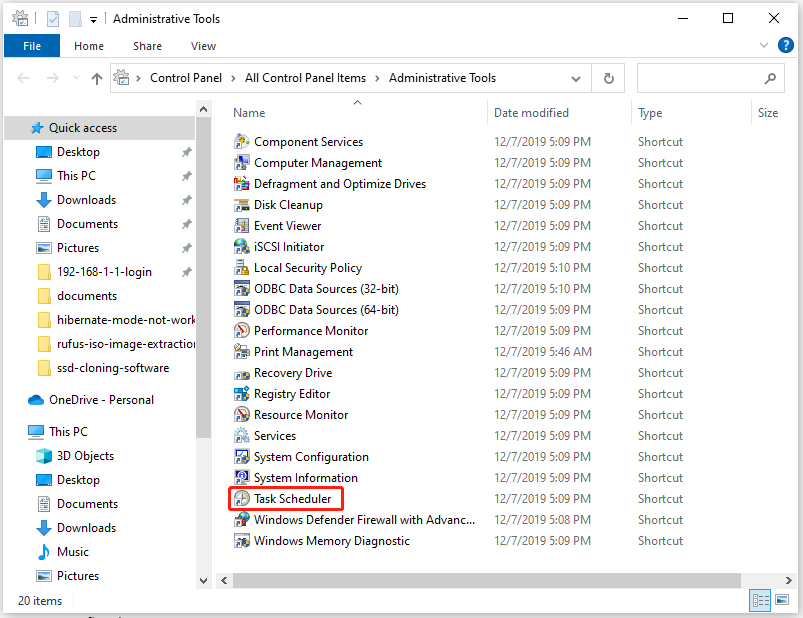803x618 pixels.
Task: Open Music folder in navigation pane
Action: coord(73,552)
